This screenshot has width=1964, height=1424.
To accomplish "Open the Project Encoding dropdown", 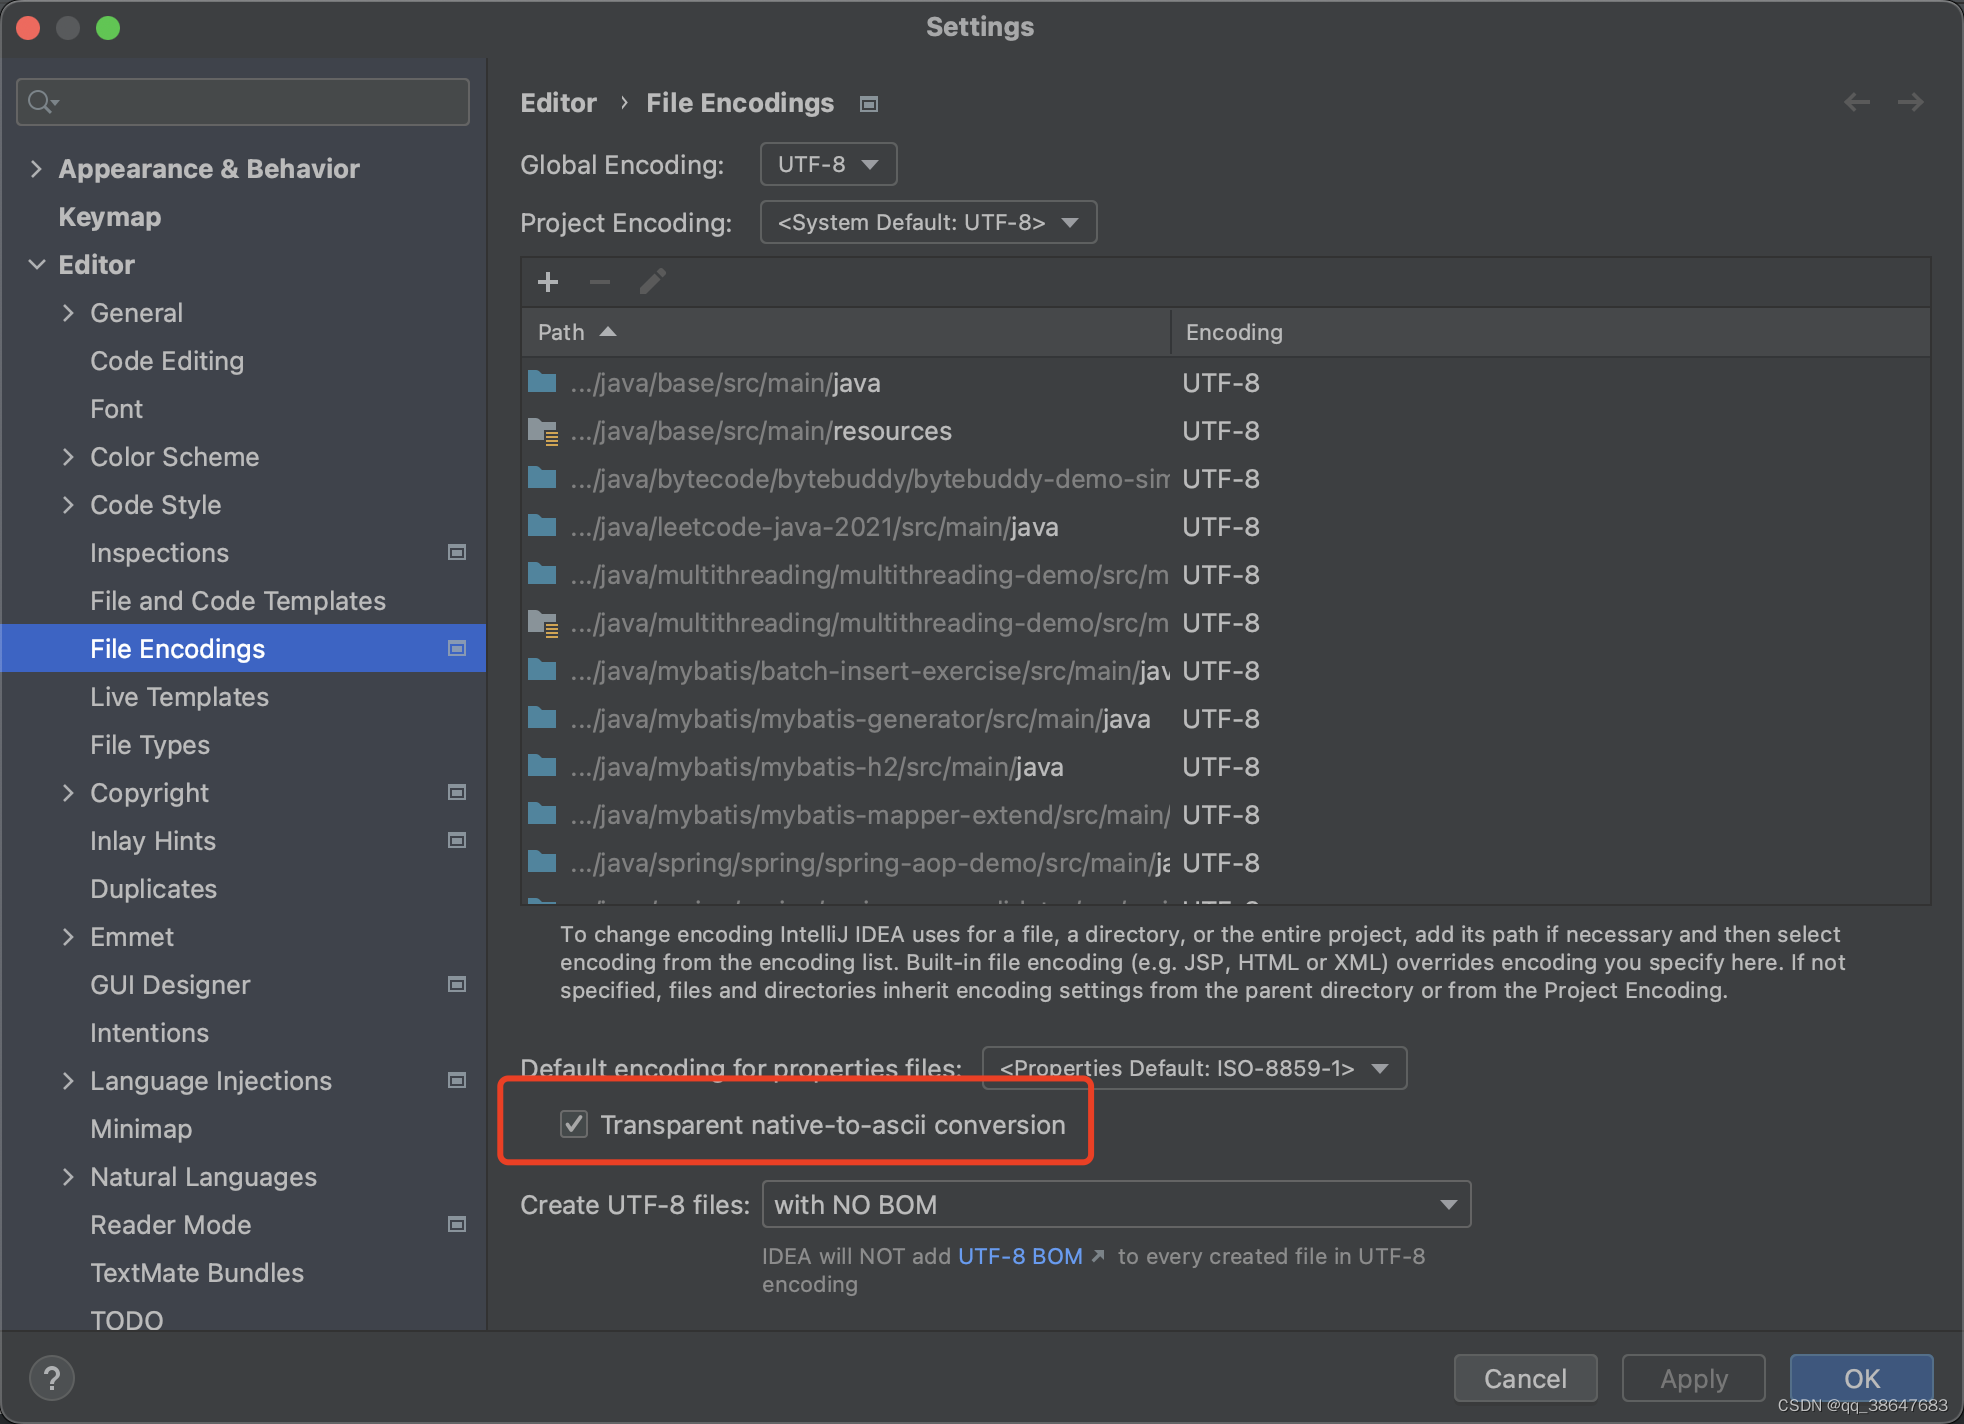I will click(928, 222).
